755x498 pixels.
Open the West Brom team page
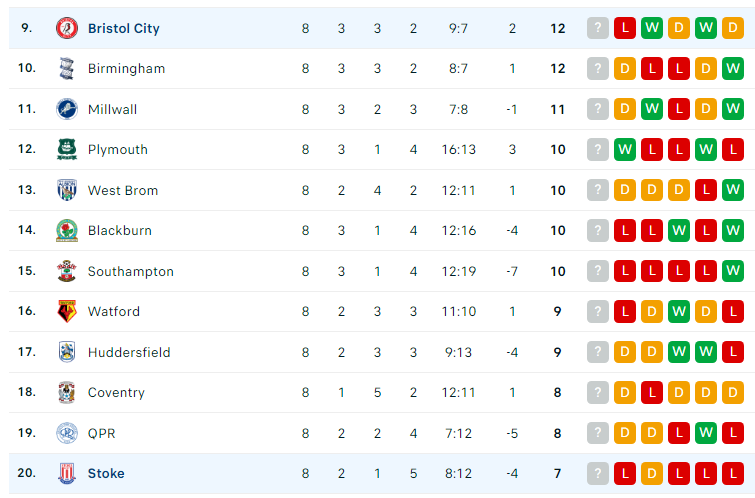click(123, 190)
